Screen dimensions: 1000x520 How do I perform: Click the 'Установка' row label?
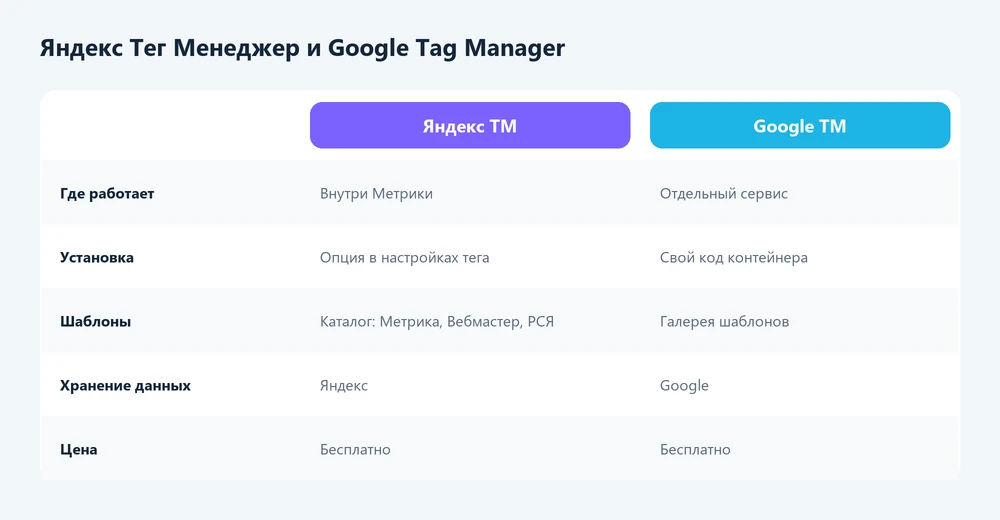click(97, 258)
